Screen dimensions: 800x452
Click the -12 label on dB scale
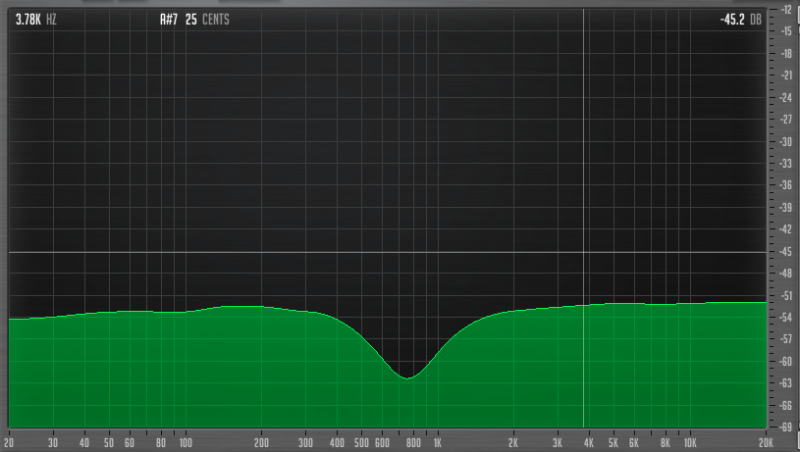coord(786,9)
